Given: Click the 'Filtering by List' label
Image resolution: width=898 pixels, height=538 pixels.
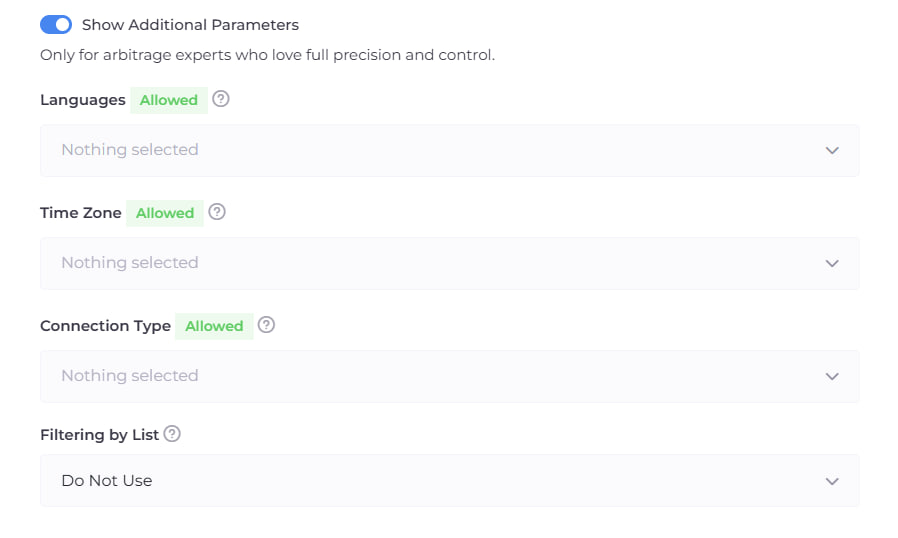Looking at the screenshot, I should pyautogui.click(x=100, y=435).
